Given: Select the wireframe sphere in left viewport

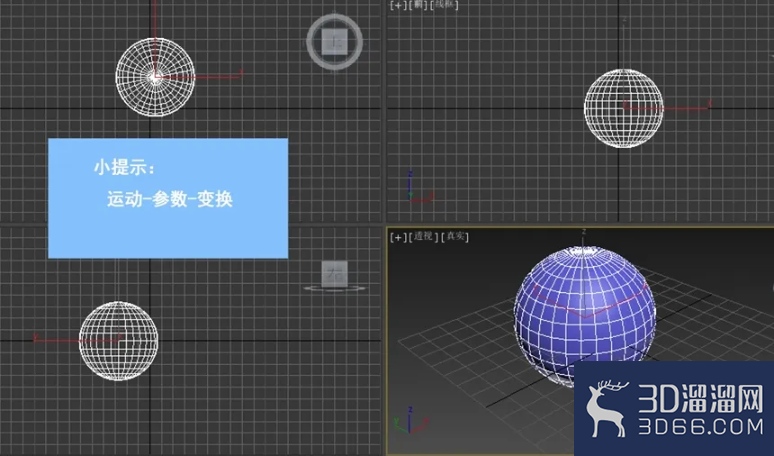Looking at the screenshot, I should pos(118,341).
